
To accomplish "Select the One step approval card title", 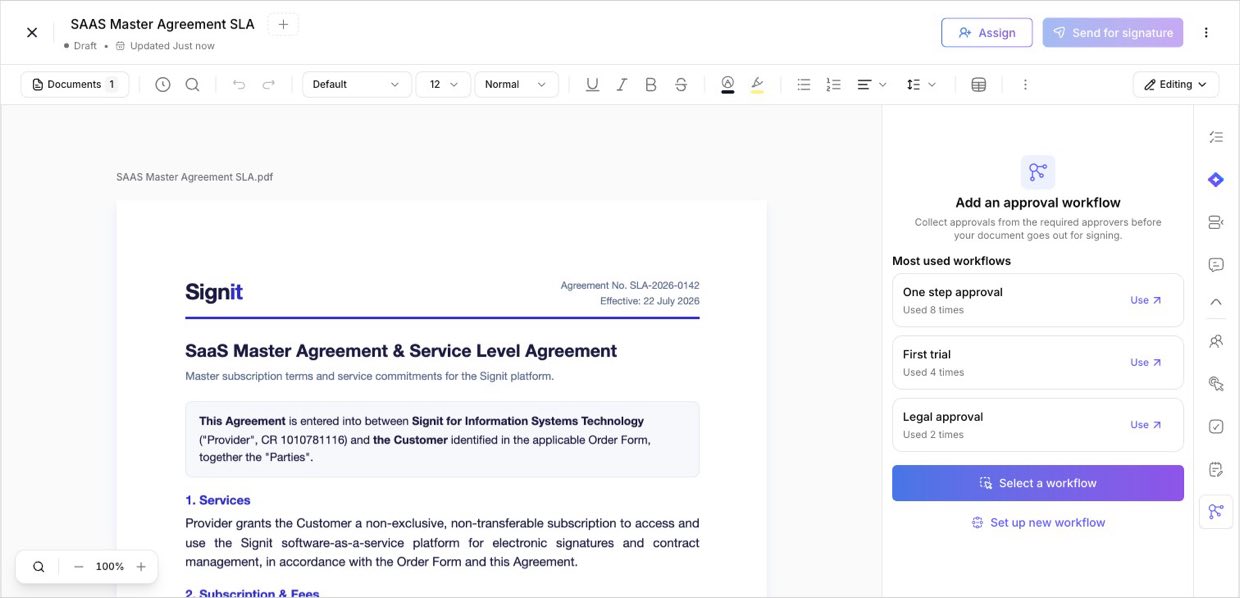I will (952, 292).
